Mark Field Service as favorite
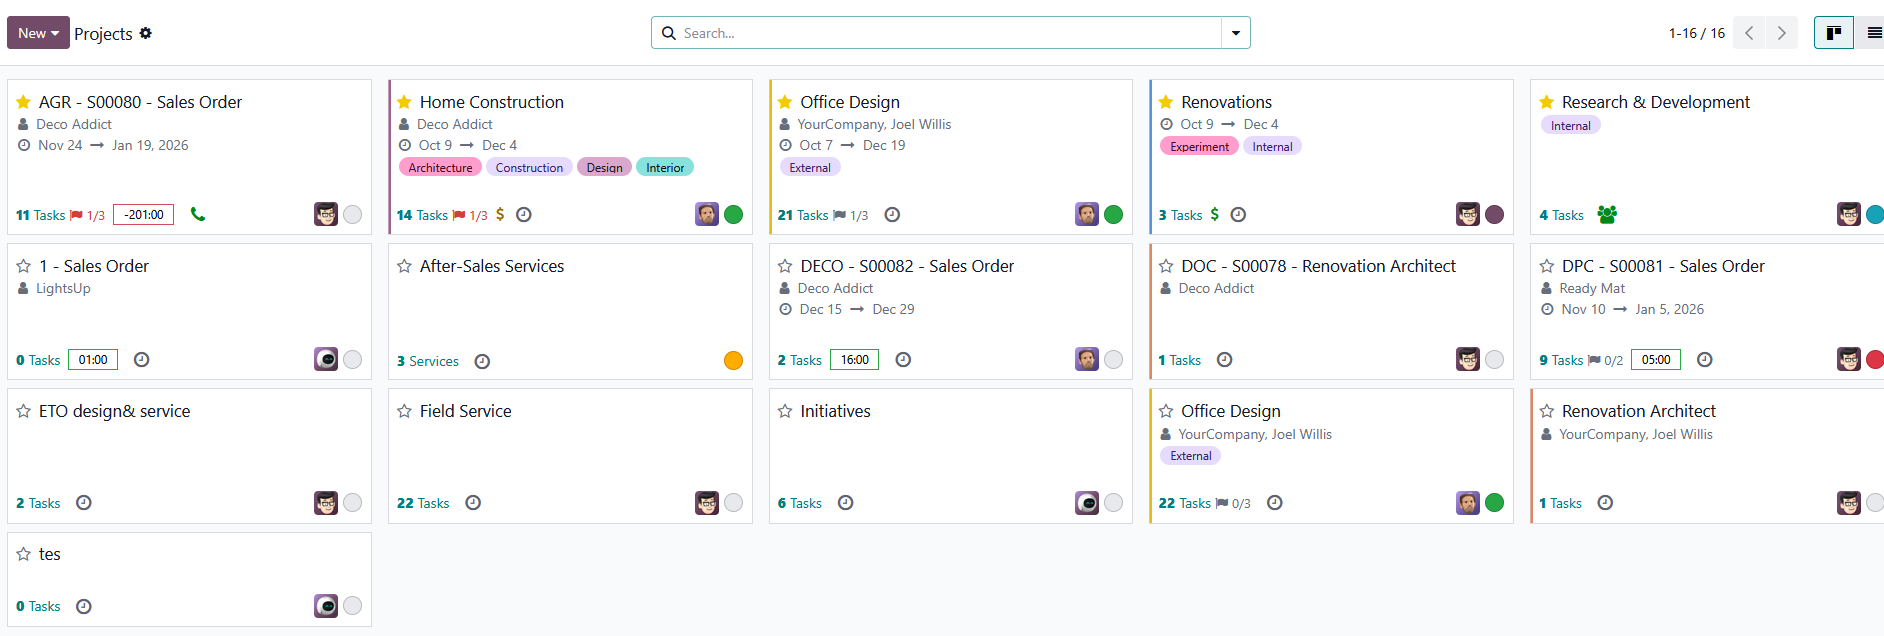The height and width of the screenshot is (636, 1884). (x=404, y=411)
